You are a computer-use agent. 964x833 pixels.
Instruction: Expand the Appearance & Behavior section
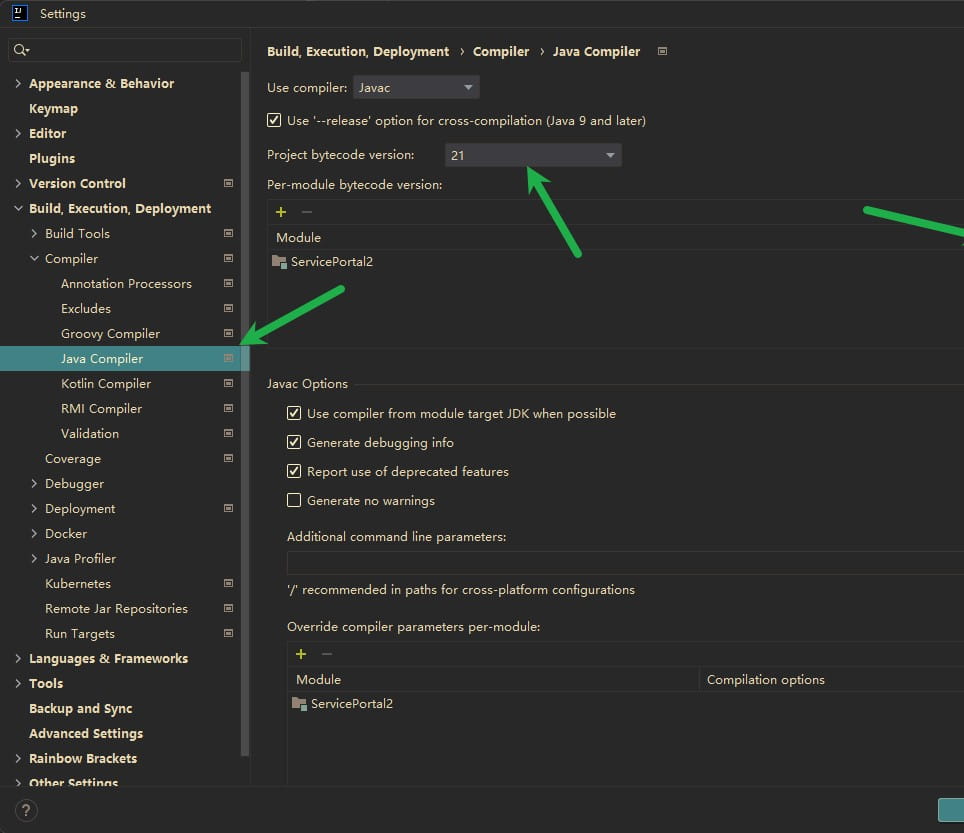pos(18,84)
